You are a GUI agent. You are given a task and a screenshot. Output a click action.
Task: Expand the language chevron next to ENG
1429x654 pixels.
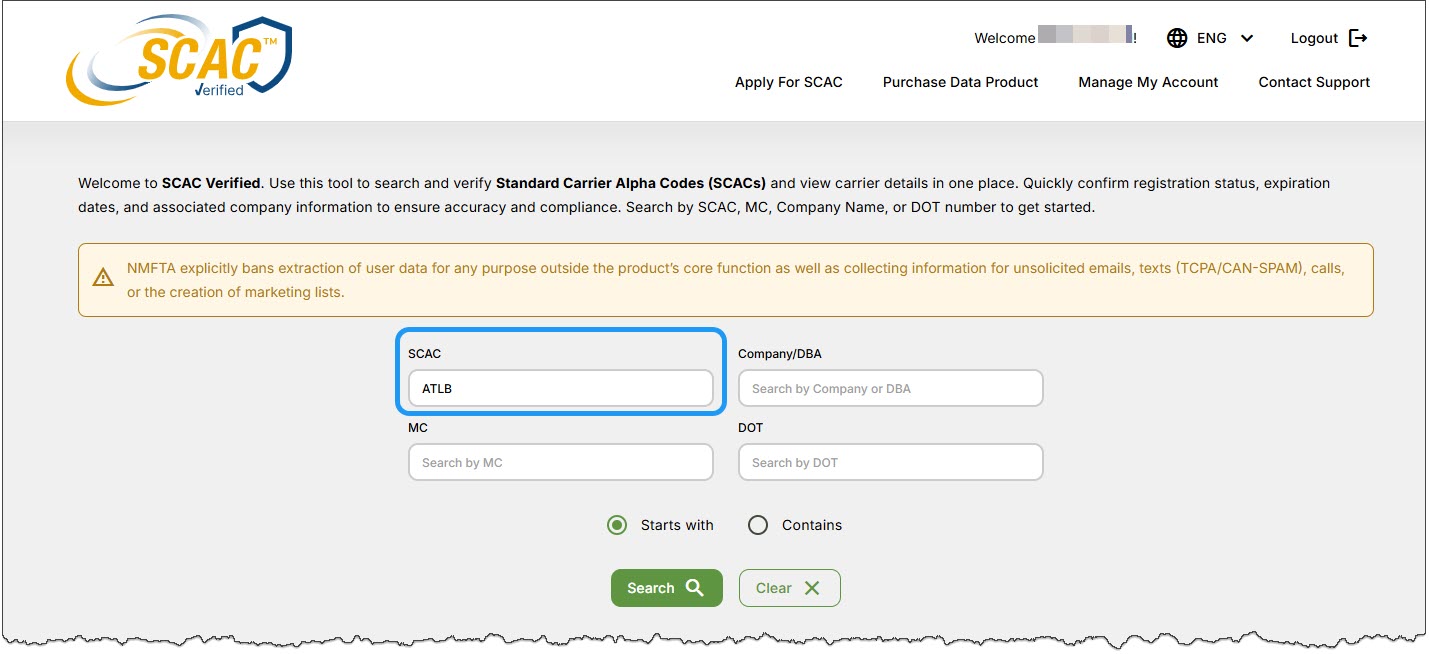tap(1246, 38)
